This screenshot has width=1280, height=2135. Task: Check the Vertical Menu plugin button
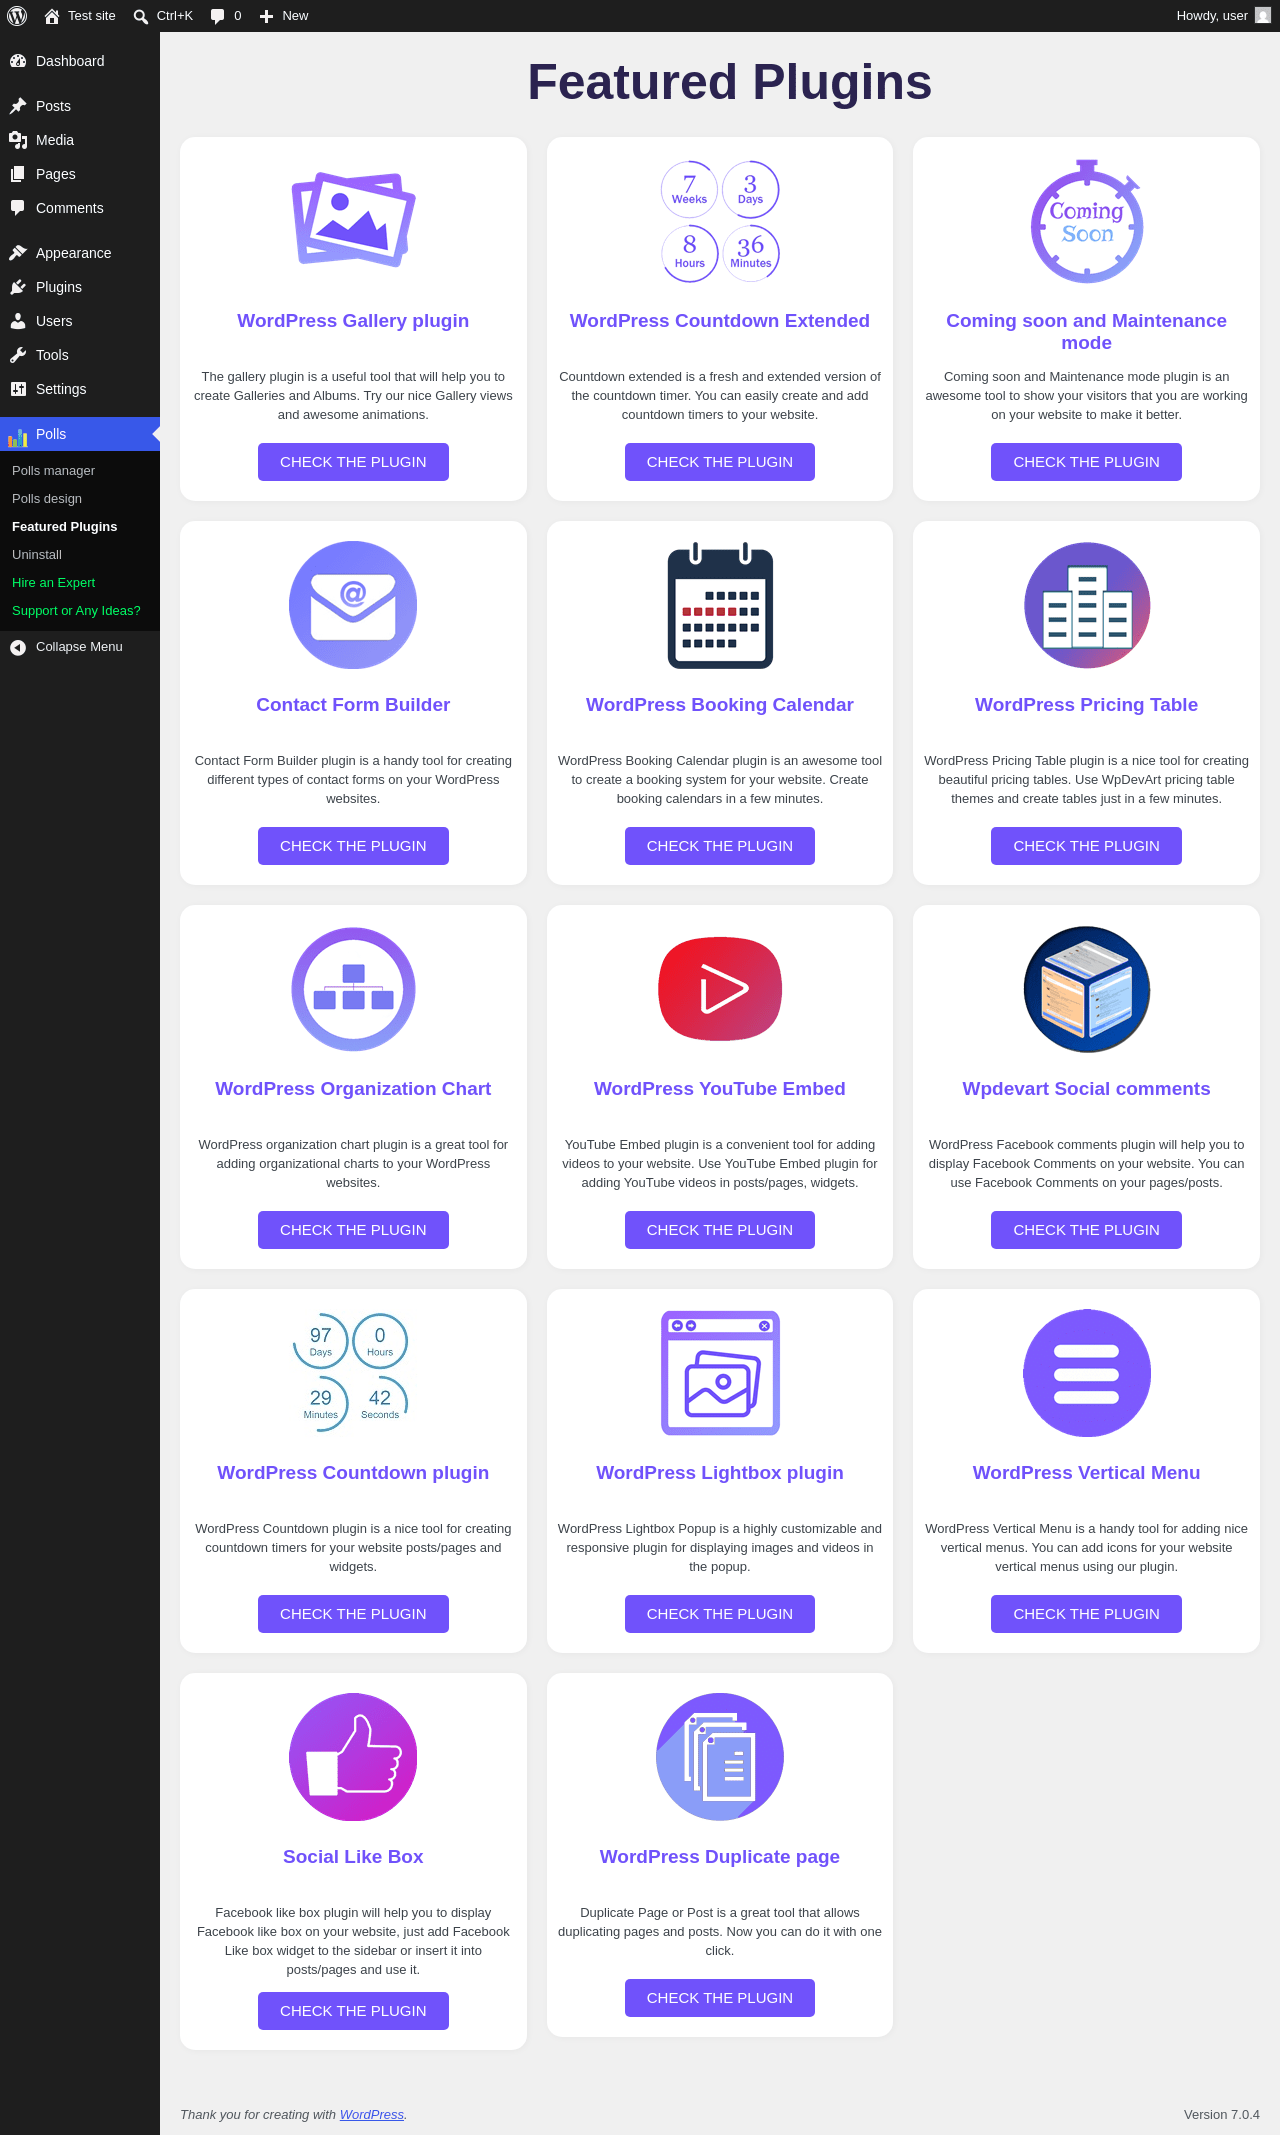point(1087,1614)
